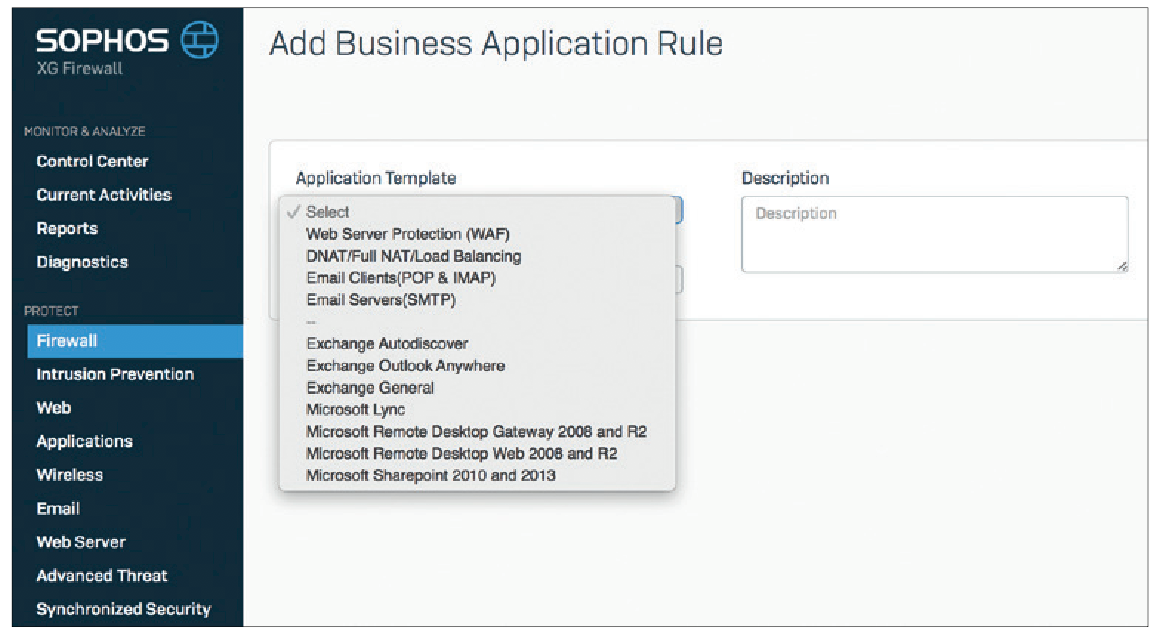The height and width of the screenshot is (637, 1159).
Task: Click the XG Firewall product text
Action: (80, 69)
